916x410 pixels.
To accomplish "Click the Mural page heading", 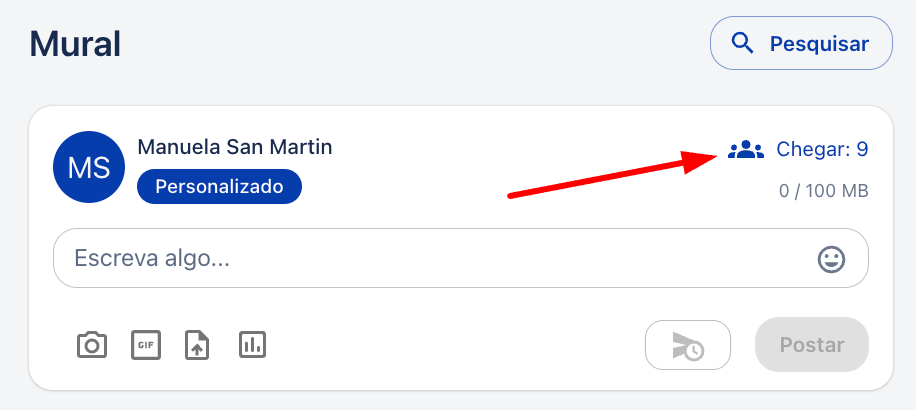I will (x=75, y=44).
